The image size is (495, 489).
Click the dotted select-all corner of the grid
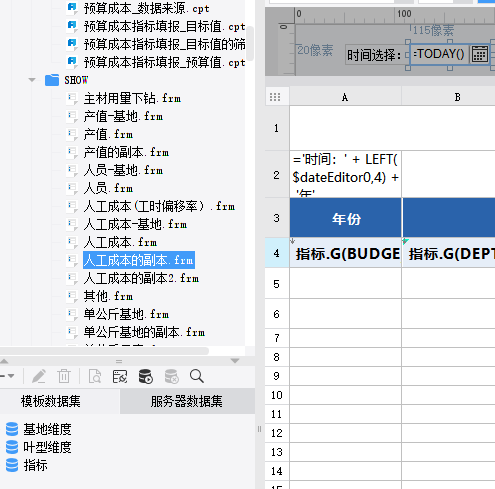tap(275, 97)
